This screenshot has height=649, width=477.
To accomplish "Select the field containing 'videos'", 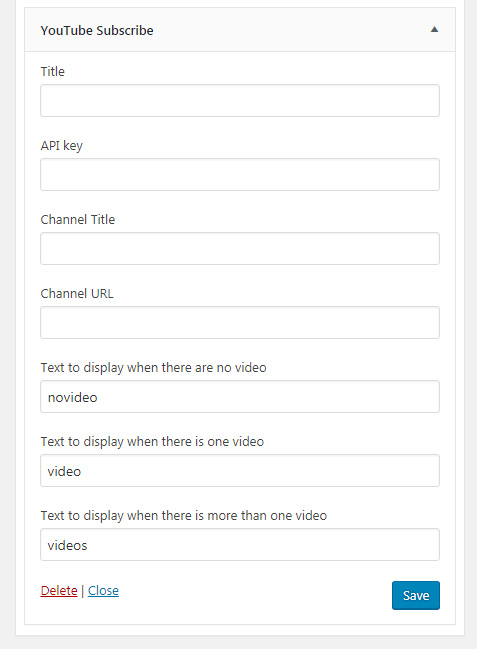I will point(240,545).
